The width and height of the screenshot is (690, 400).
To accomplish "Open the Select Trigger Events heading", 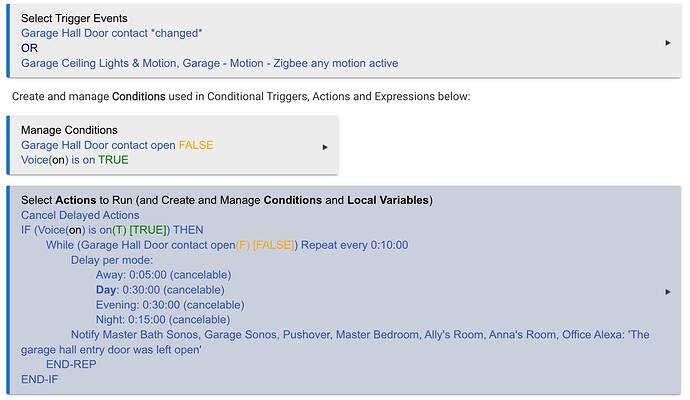I will click(74, 18).
